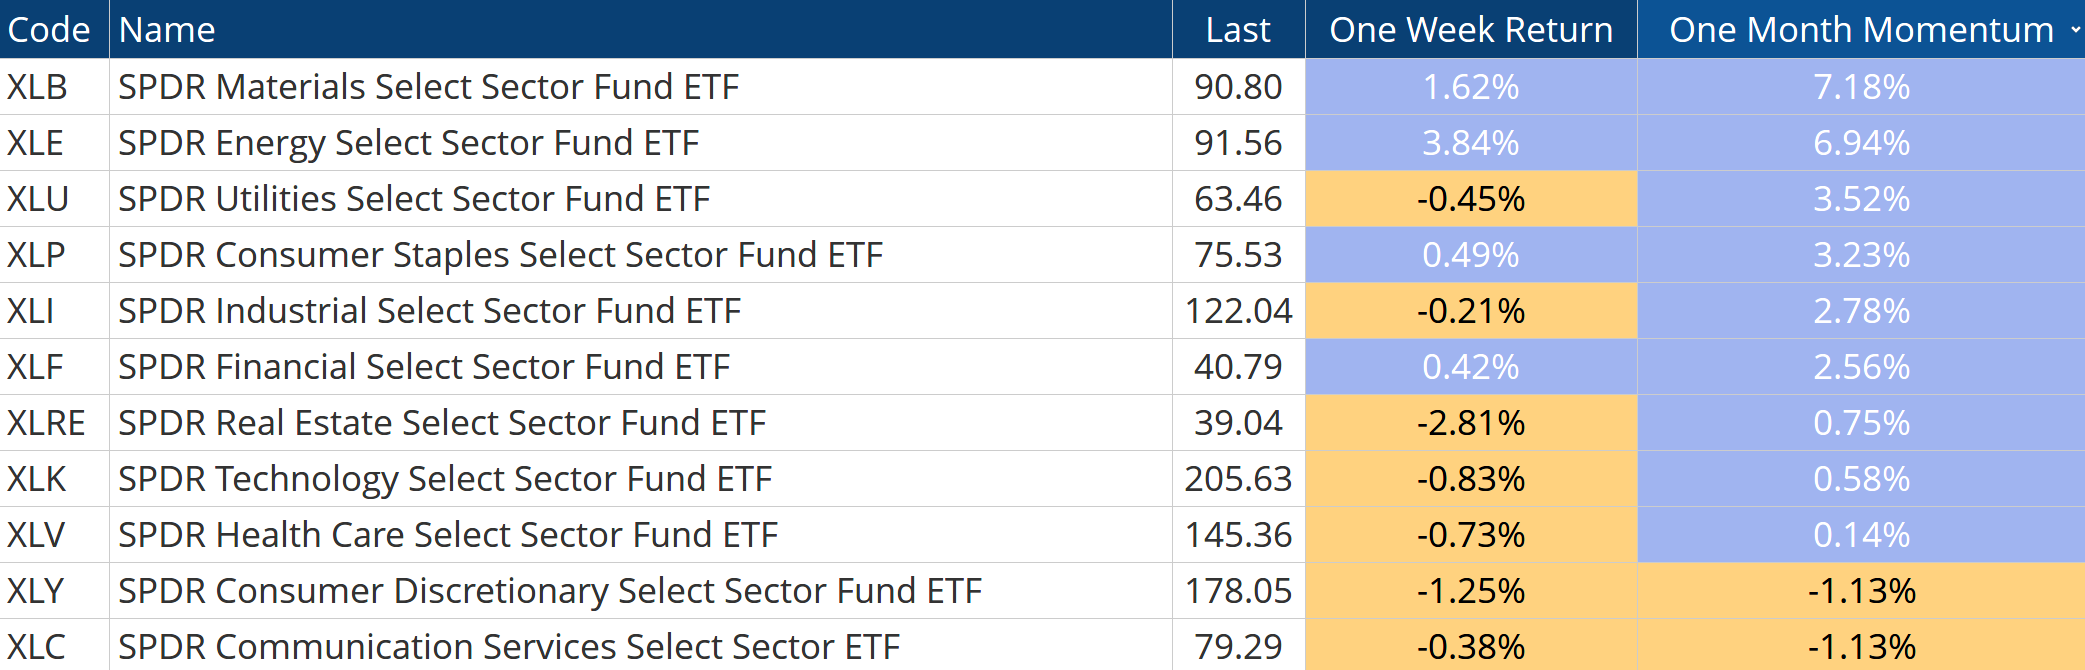This screenshot has height=670, width=2085.
Task: Select the One Week Return header
Action: pyautogui.click(x=1471, y=30)
